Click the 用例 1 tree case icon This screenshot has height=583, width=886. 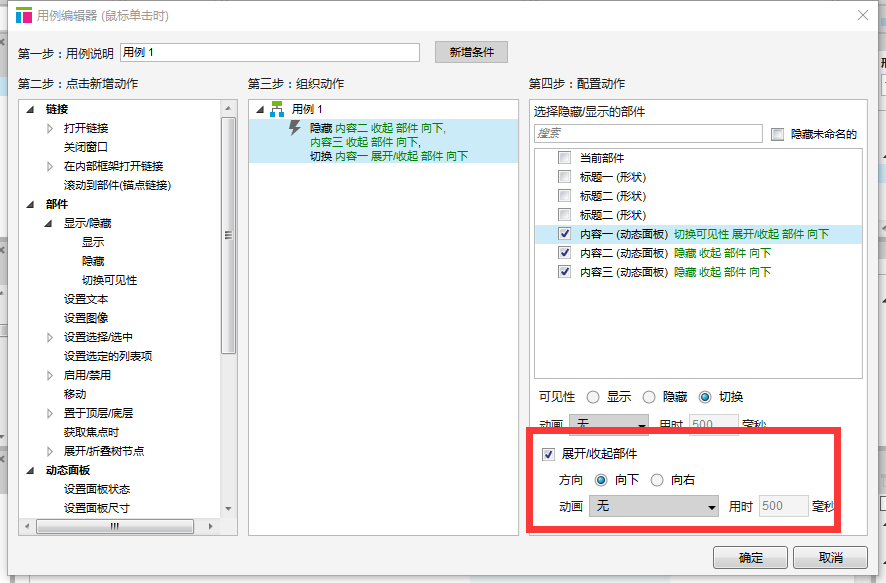click(277, 109)
